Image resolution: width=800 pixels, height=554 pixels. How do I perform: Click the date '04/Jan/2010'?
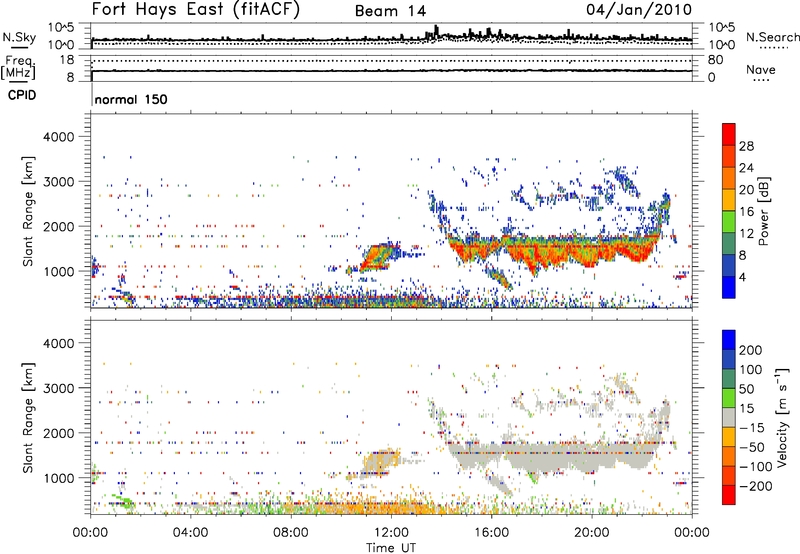[639, 10]
